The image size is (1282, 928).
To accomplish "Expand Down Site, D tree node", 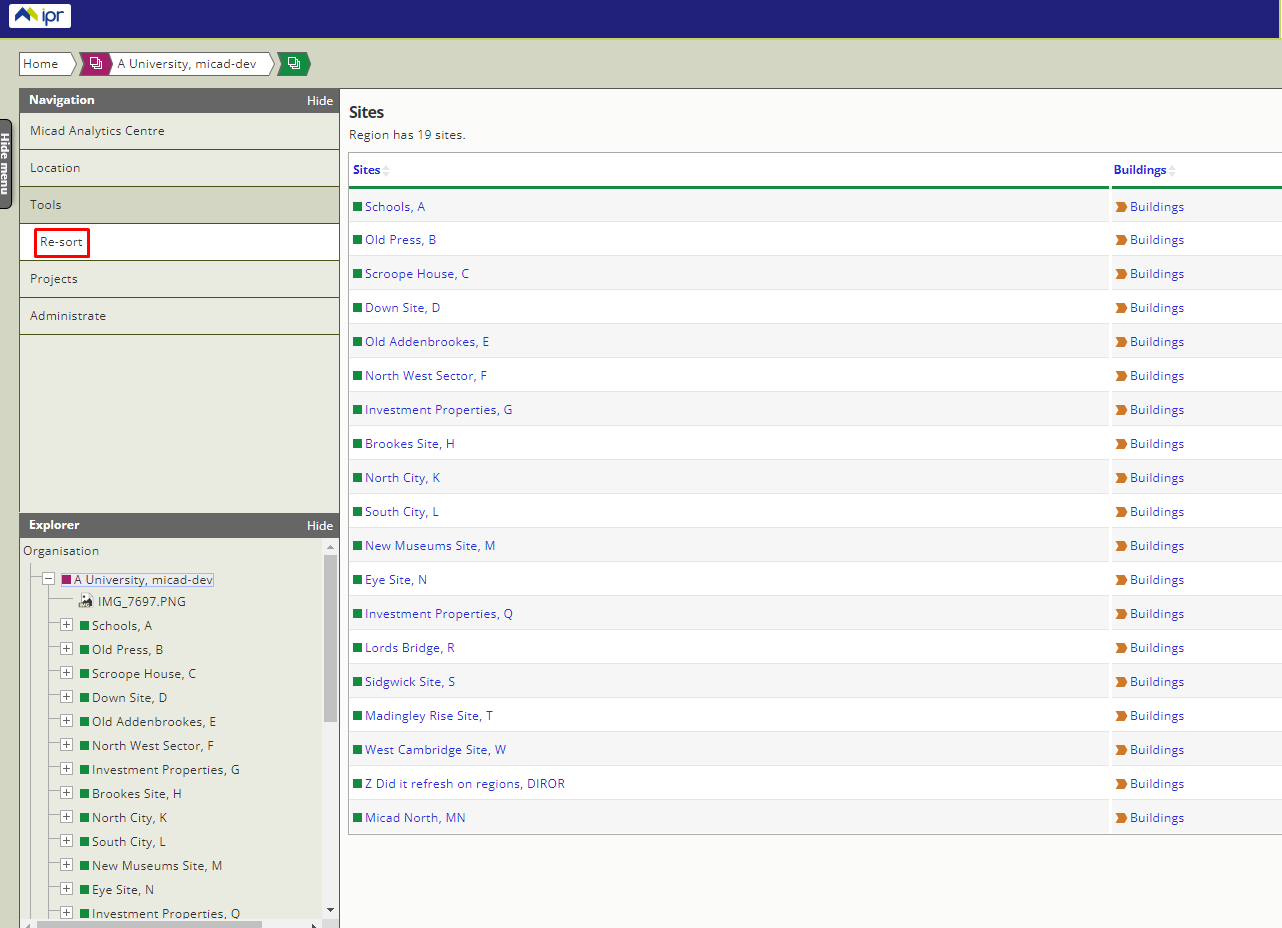I will click(x=66, y=697).
